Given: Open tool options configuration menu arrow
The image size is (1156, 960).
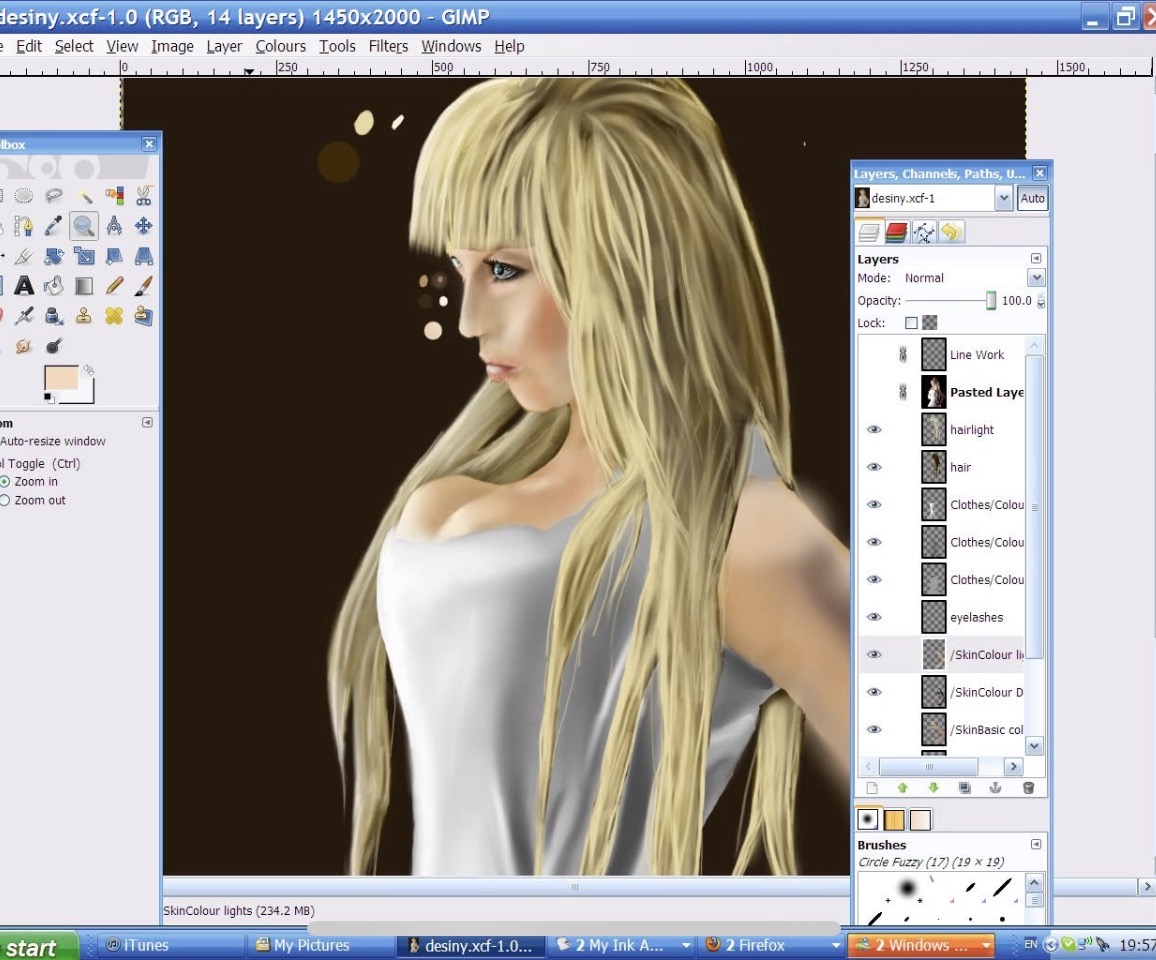Looking at the screenshot, I should coord(147,422).
